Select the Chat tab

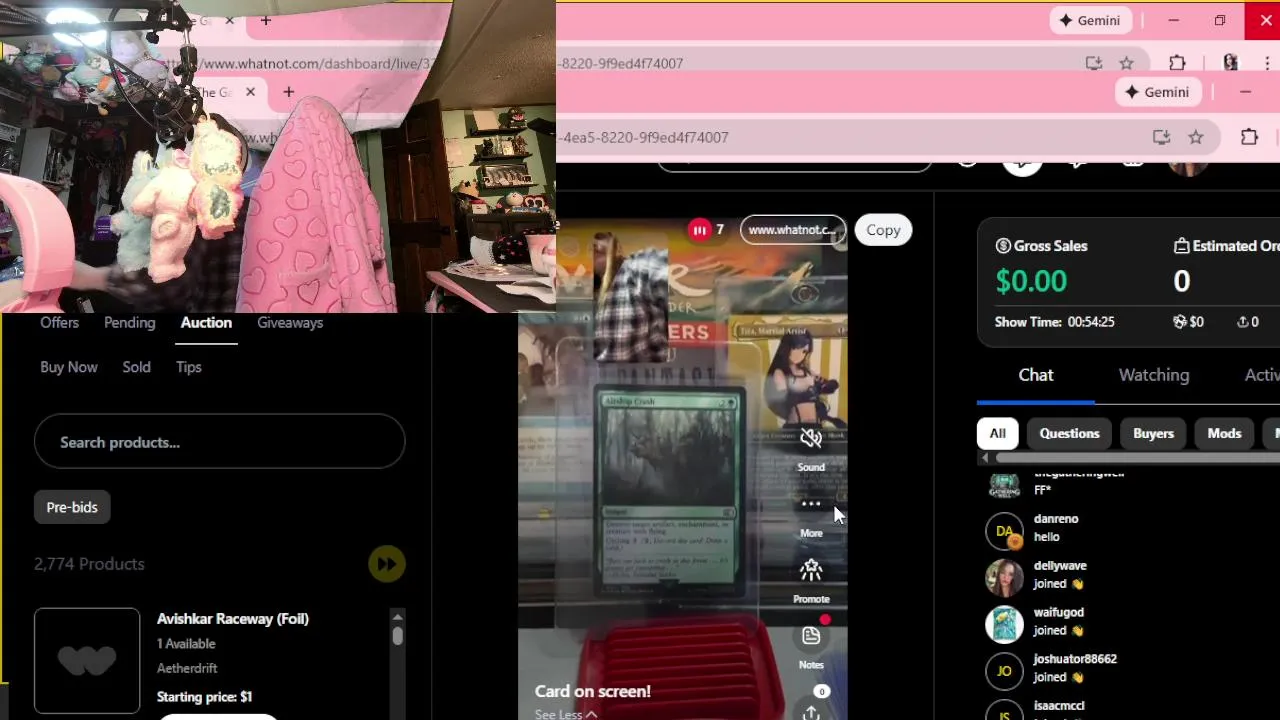point(1036,375)
